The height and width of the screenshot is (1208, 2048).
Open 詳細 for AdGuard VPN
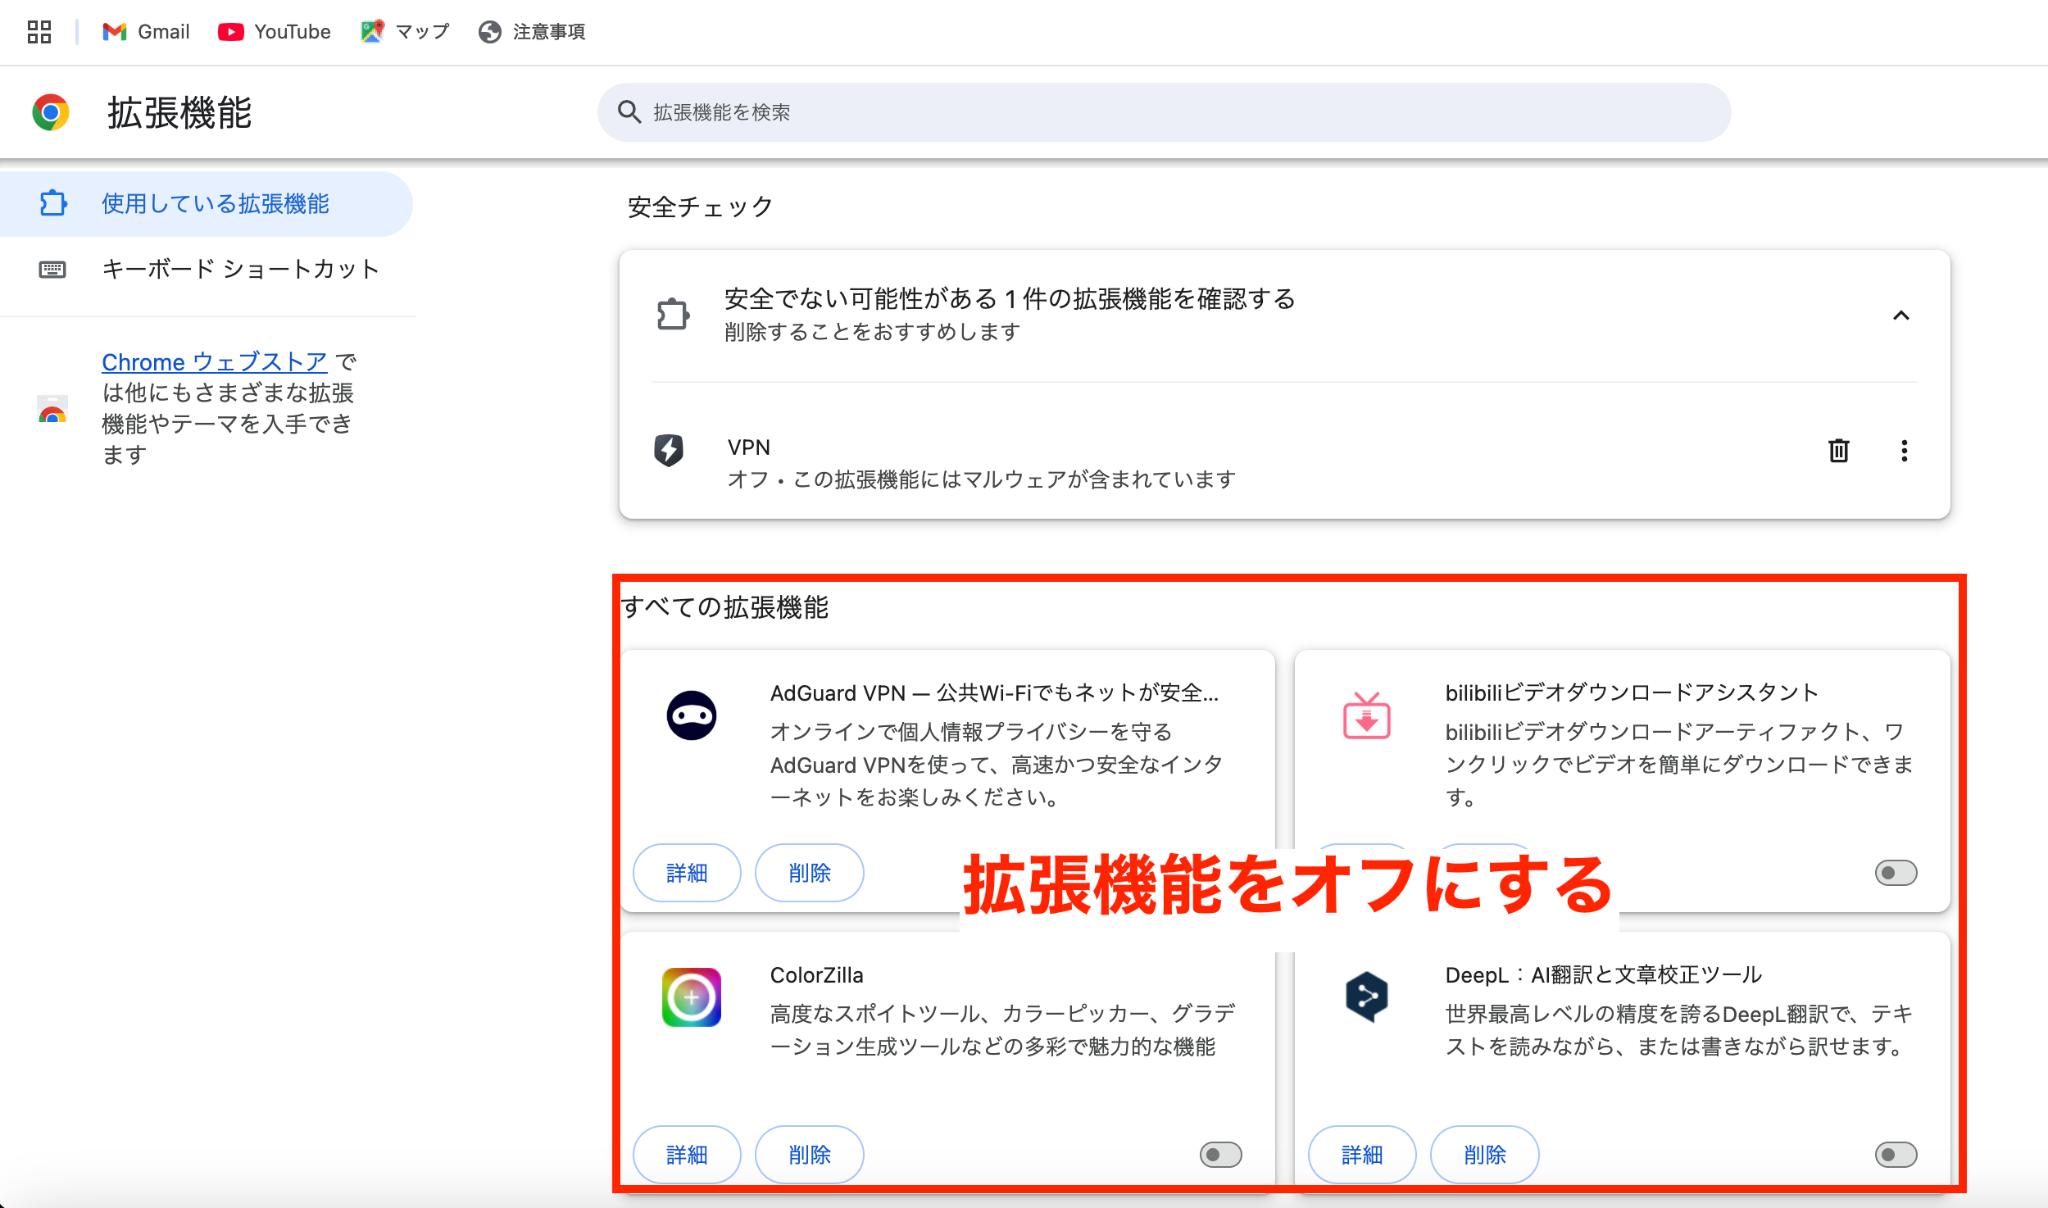point(687,873)
